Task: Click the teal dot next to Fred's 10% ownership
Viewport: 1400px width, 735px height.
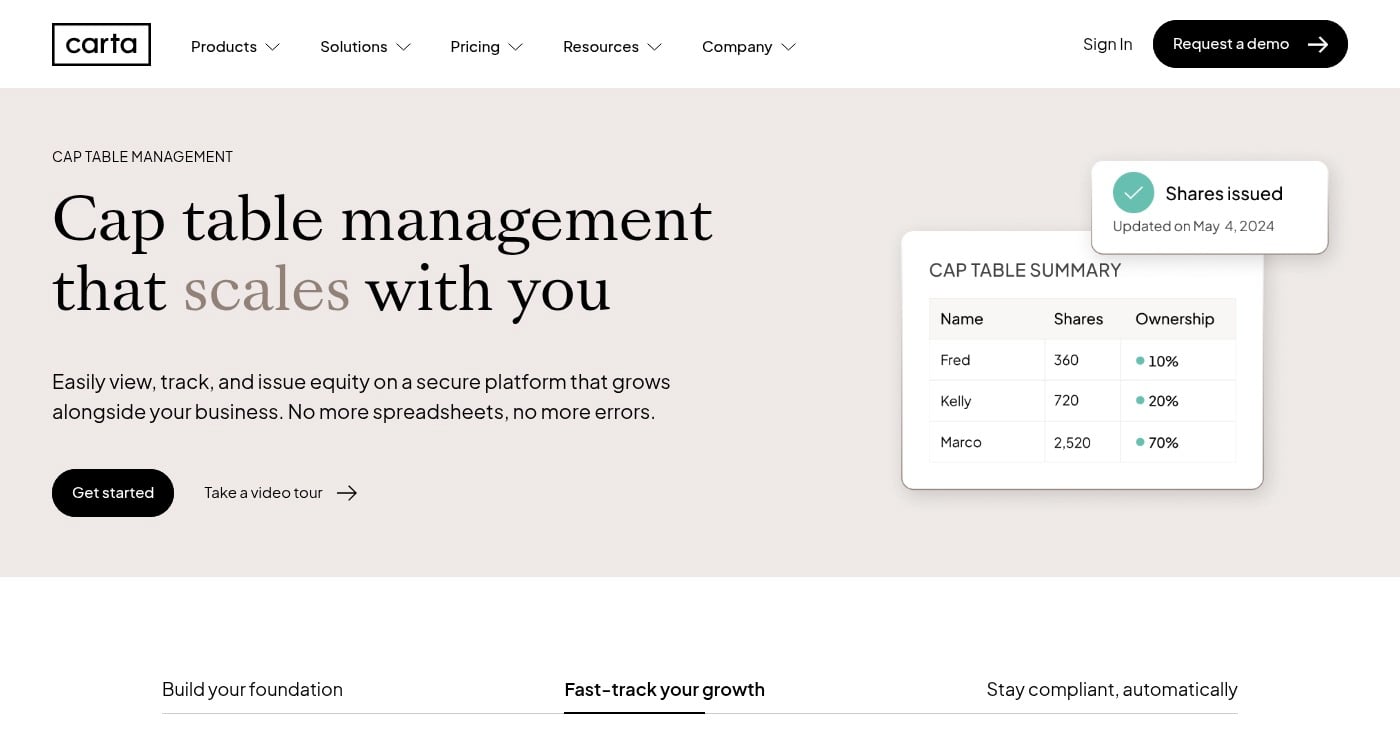Action: [1142, 360]
